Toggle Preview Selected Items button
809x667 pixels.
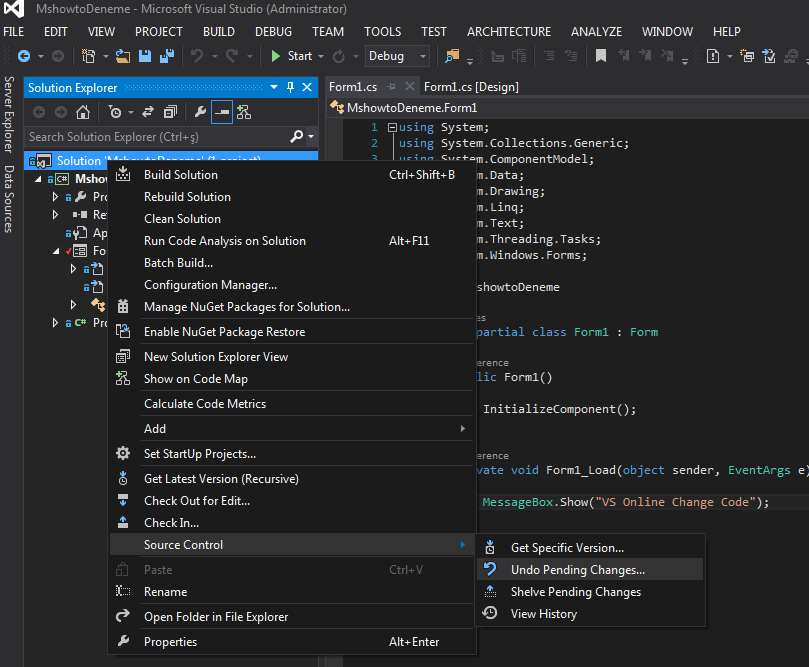pyautogui.click(x=222, y=112)
